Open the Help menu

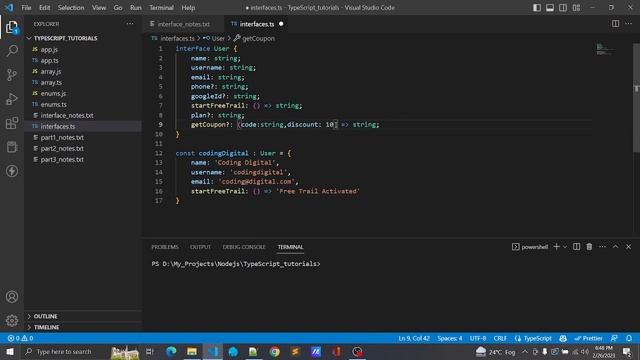(188, 8)
